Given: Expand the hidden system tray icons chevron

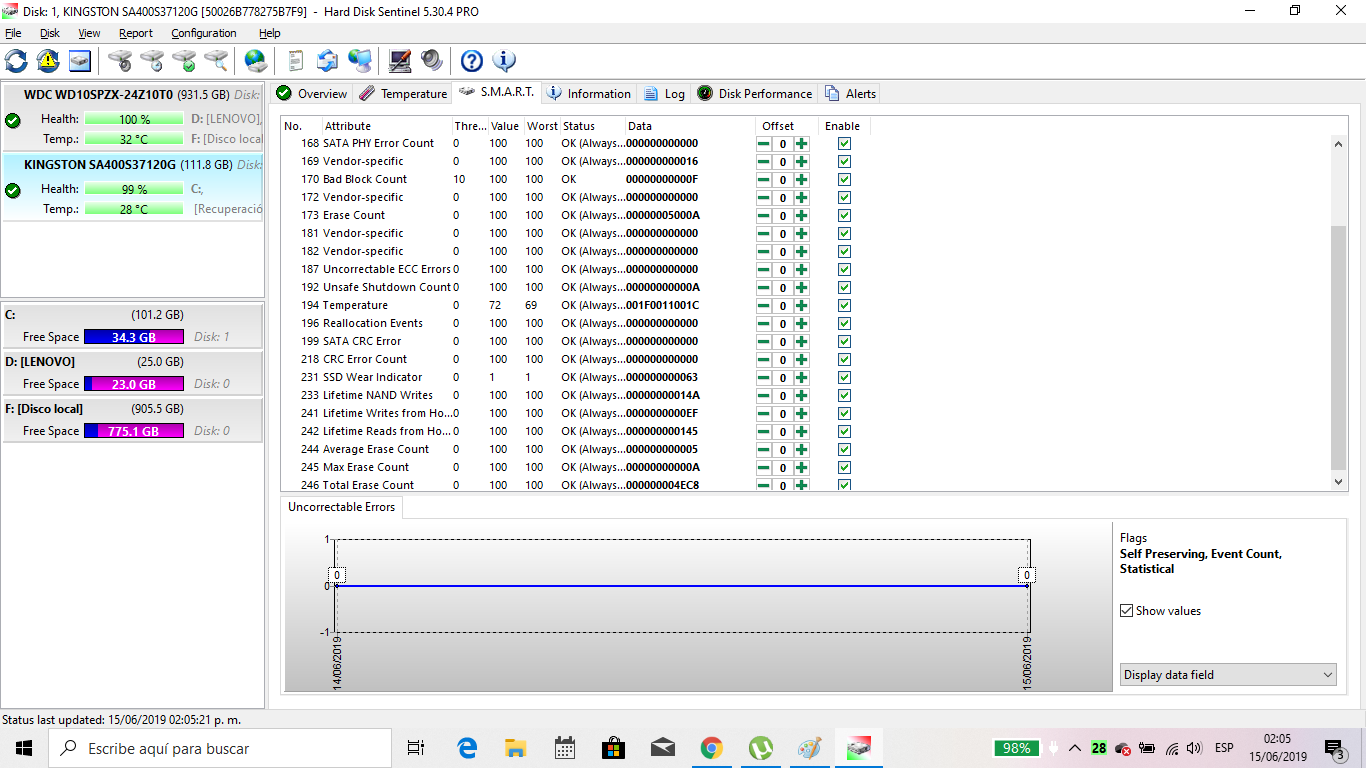Looking at the screenshot, I should click(1075, 748).
